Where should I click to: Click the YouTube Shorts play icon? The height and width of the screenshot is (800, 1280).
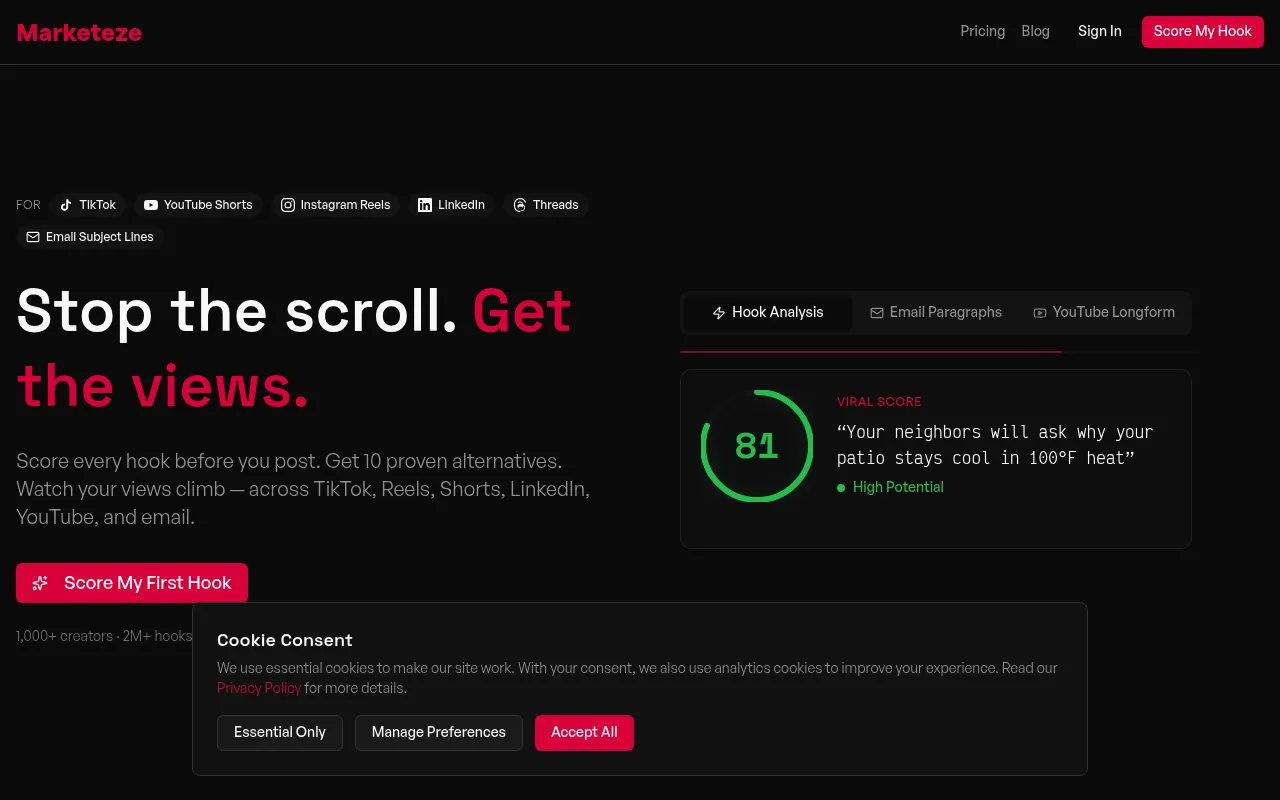[x=150, y=205]
